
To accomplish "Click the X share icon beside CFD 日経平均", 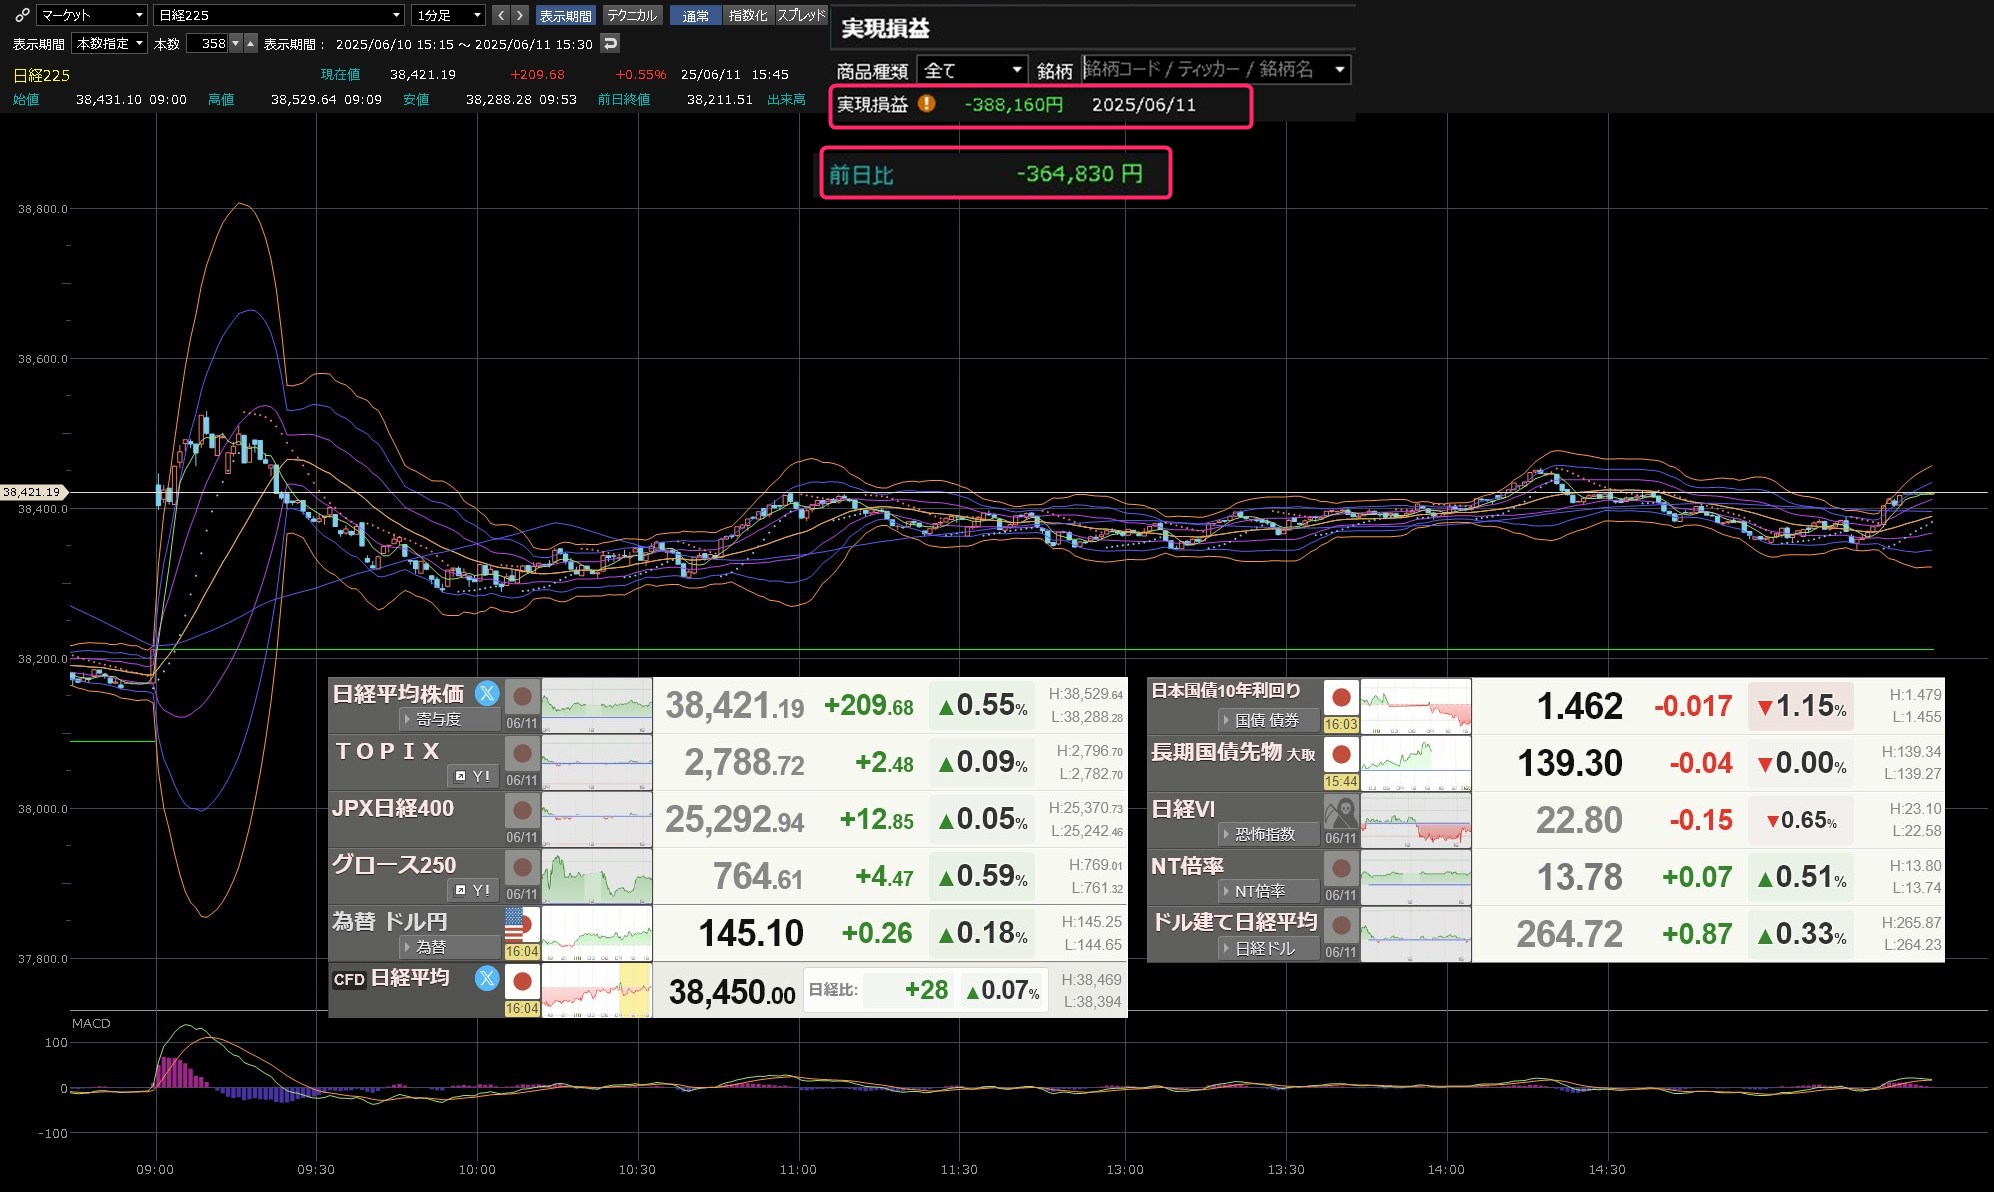I will [487, 978].
